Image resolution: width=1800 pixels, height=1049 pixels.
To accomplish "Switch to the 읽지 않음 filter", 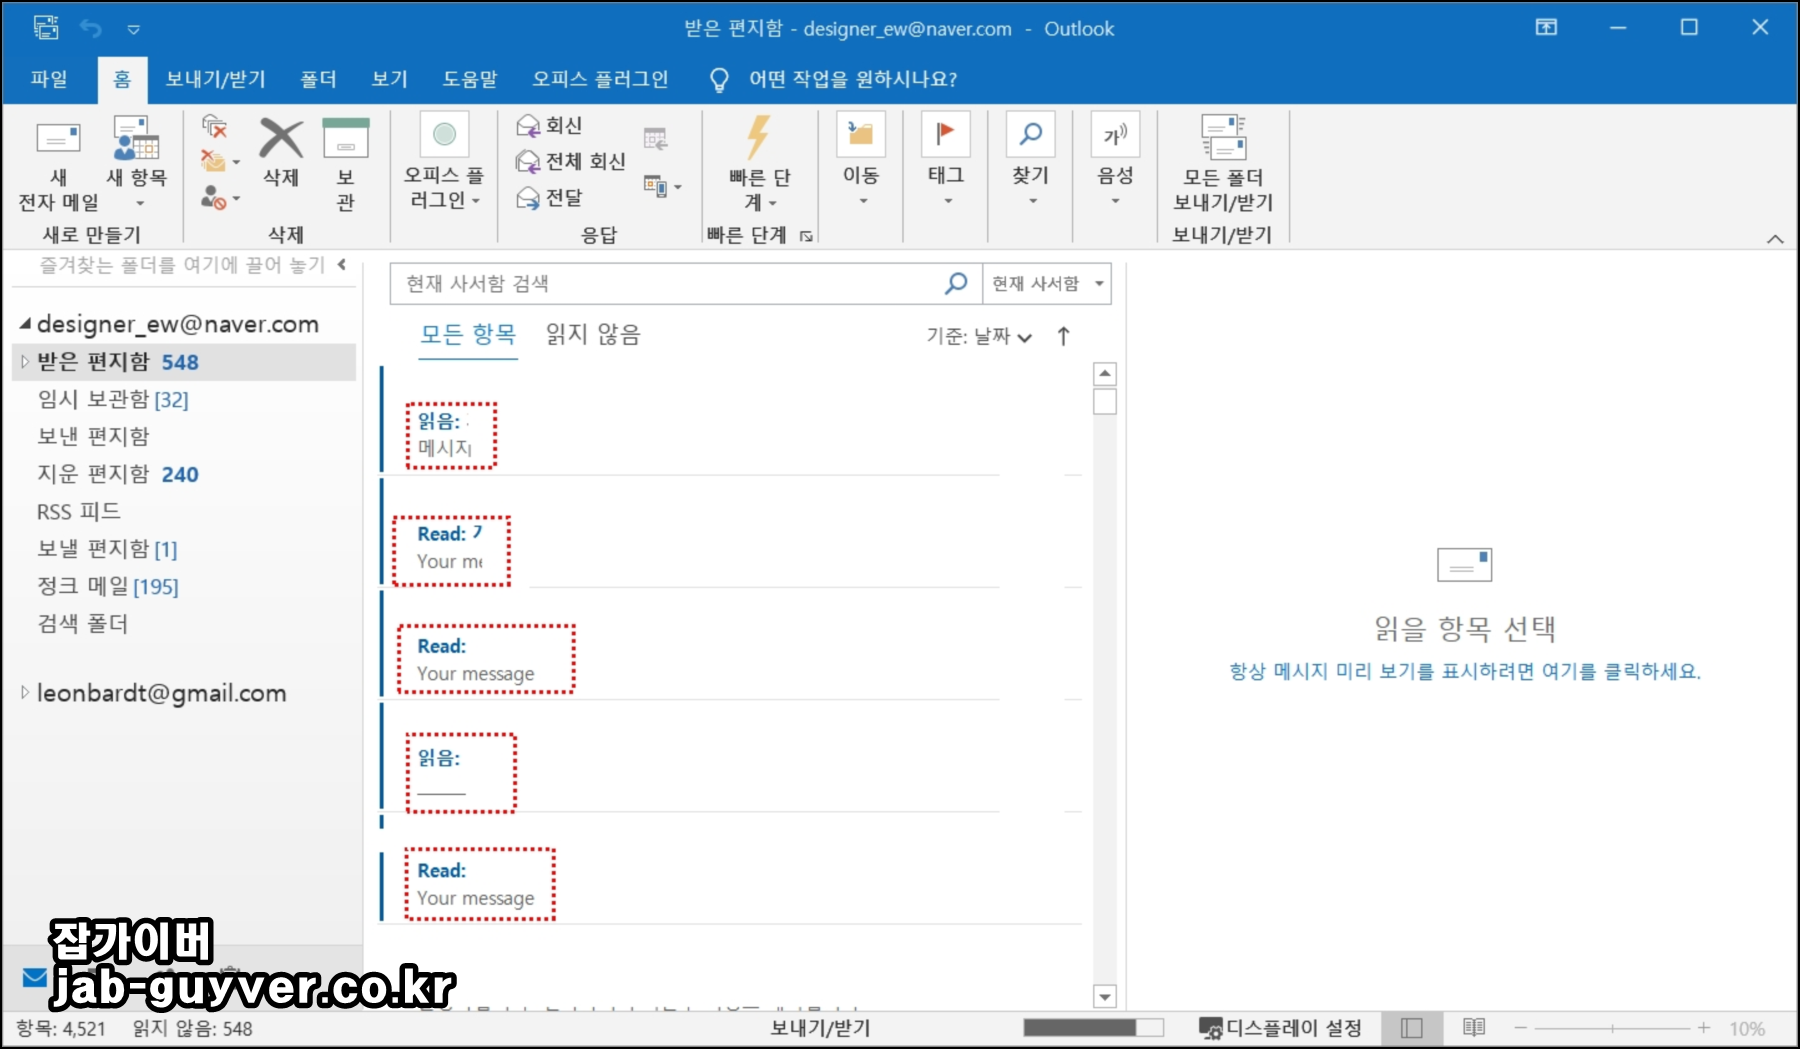I will (590, 334).
